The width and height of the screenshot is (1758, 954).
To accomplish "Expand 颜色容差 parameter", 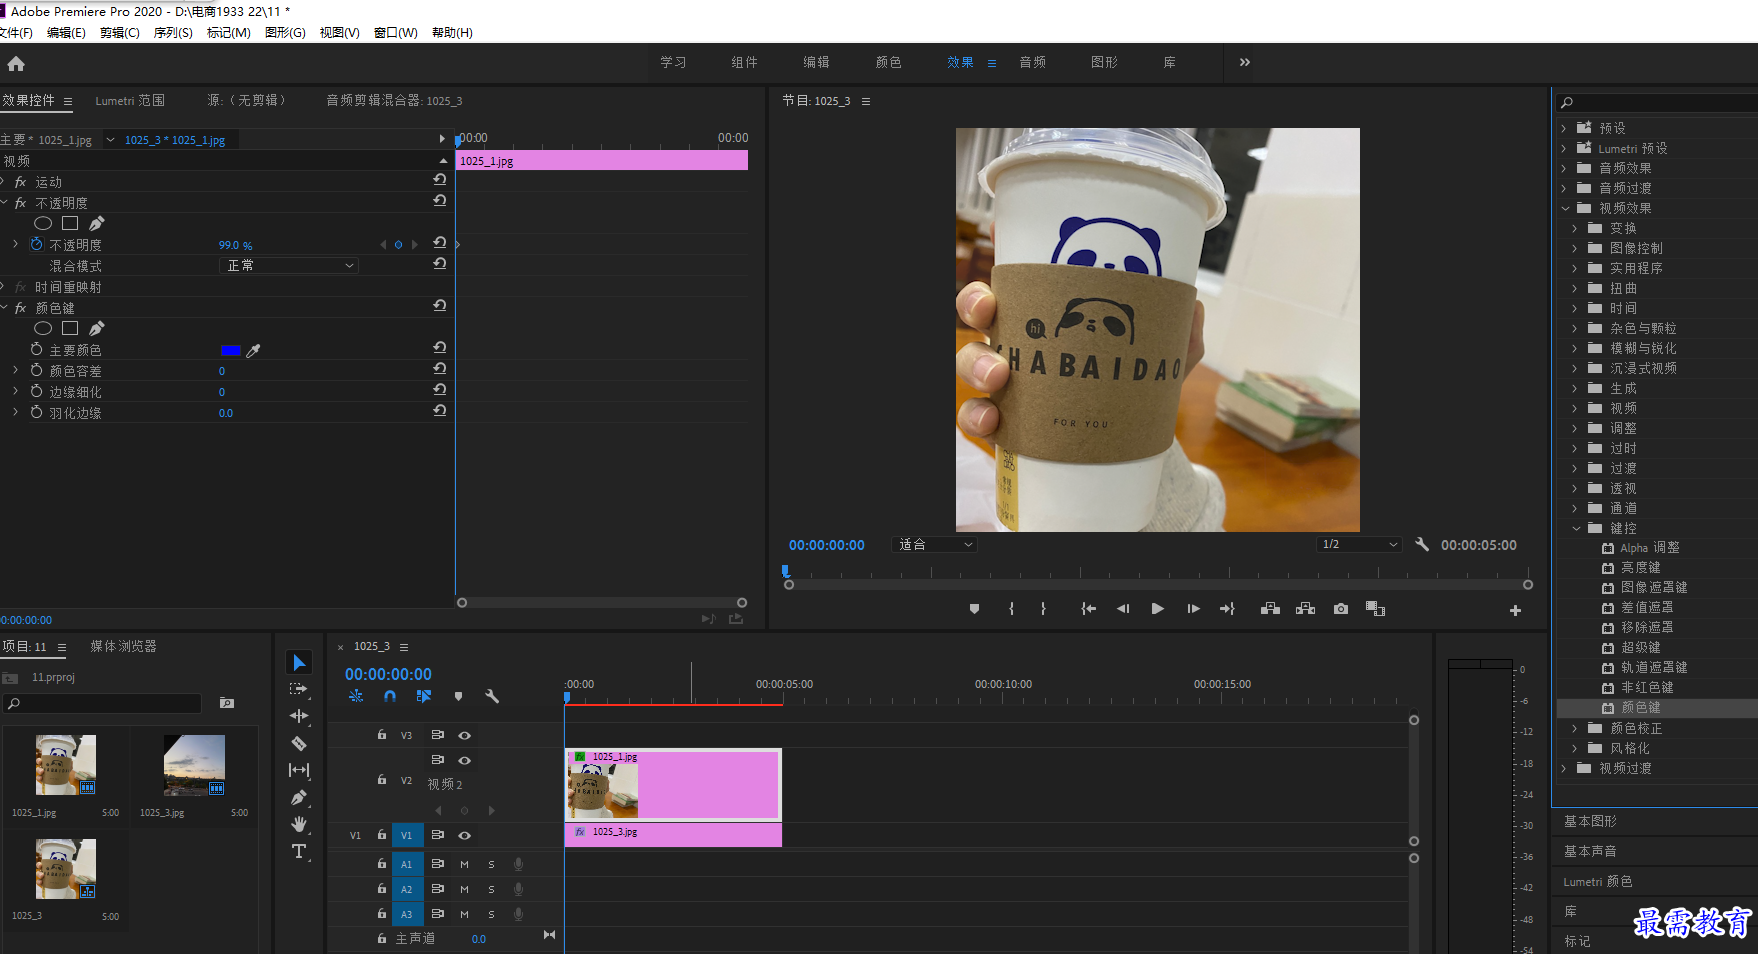I will click(15, 370).
